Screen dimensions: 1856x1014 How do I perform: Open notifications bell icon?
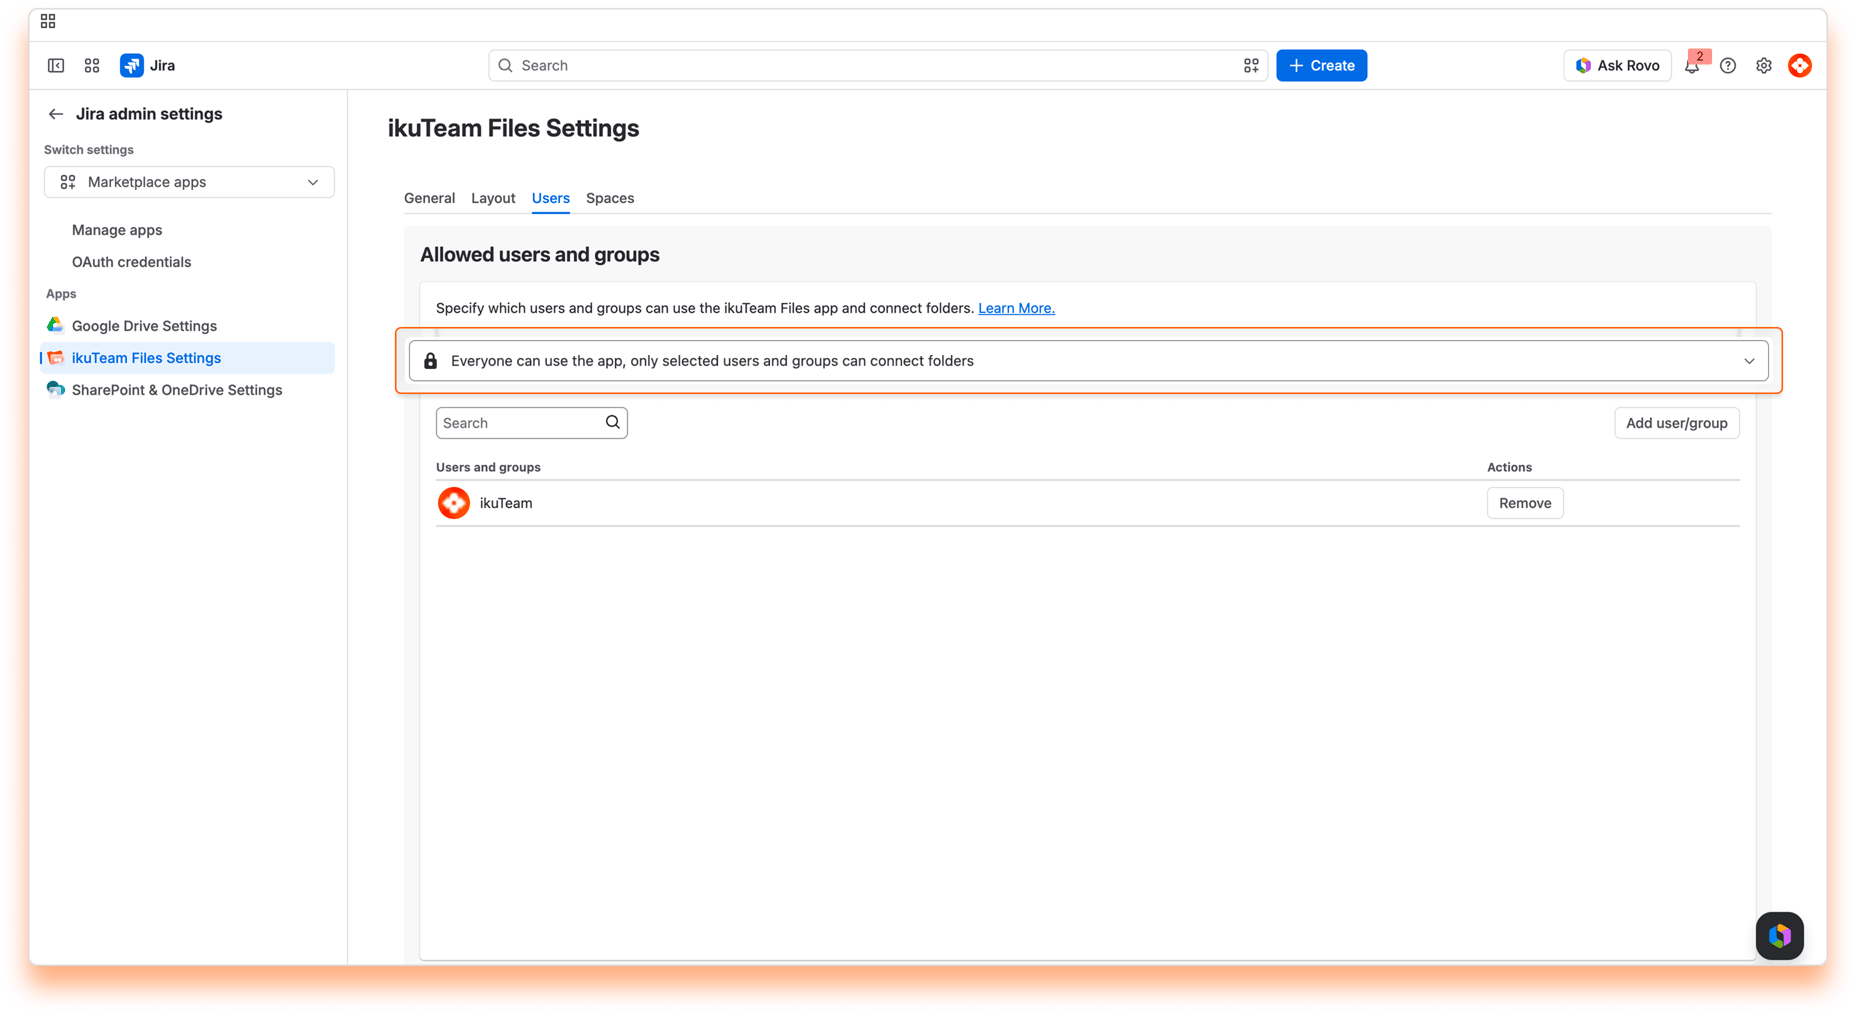click(1692, 65)
